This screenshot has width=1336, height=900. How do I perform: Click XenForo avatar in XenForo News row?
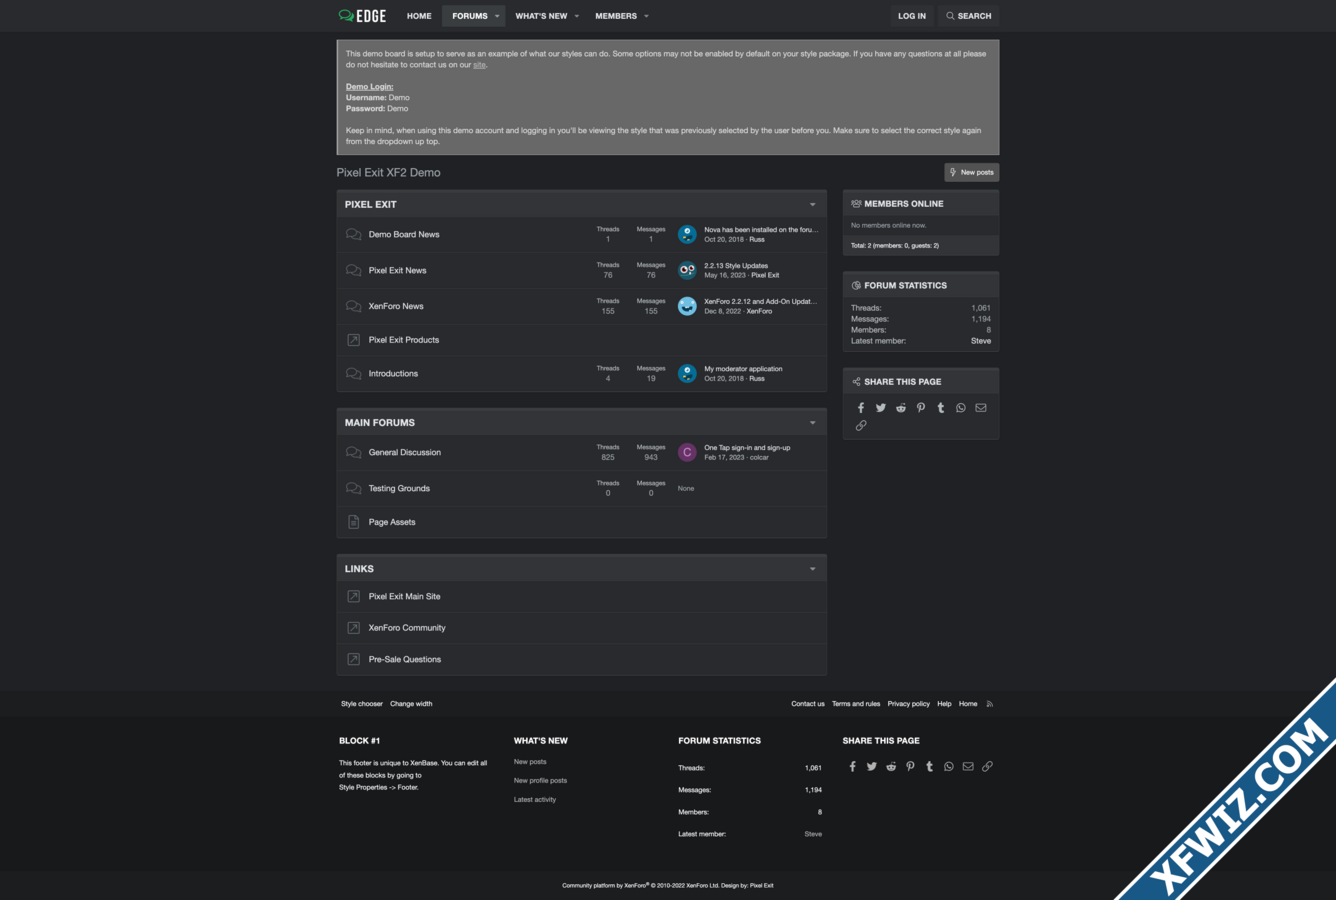tap(687, 306)
